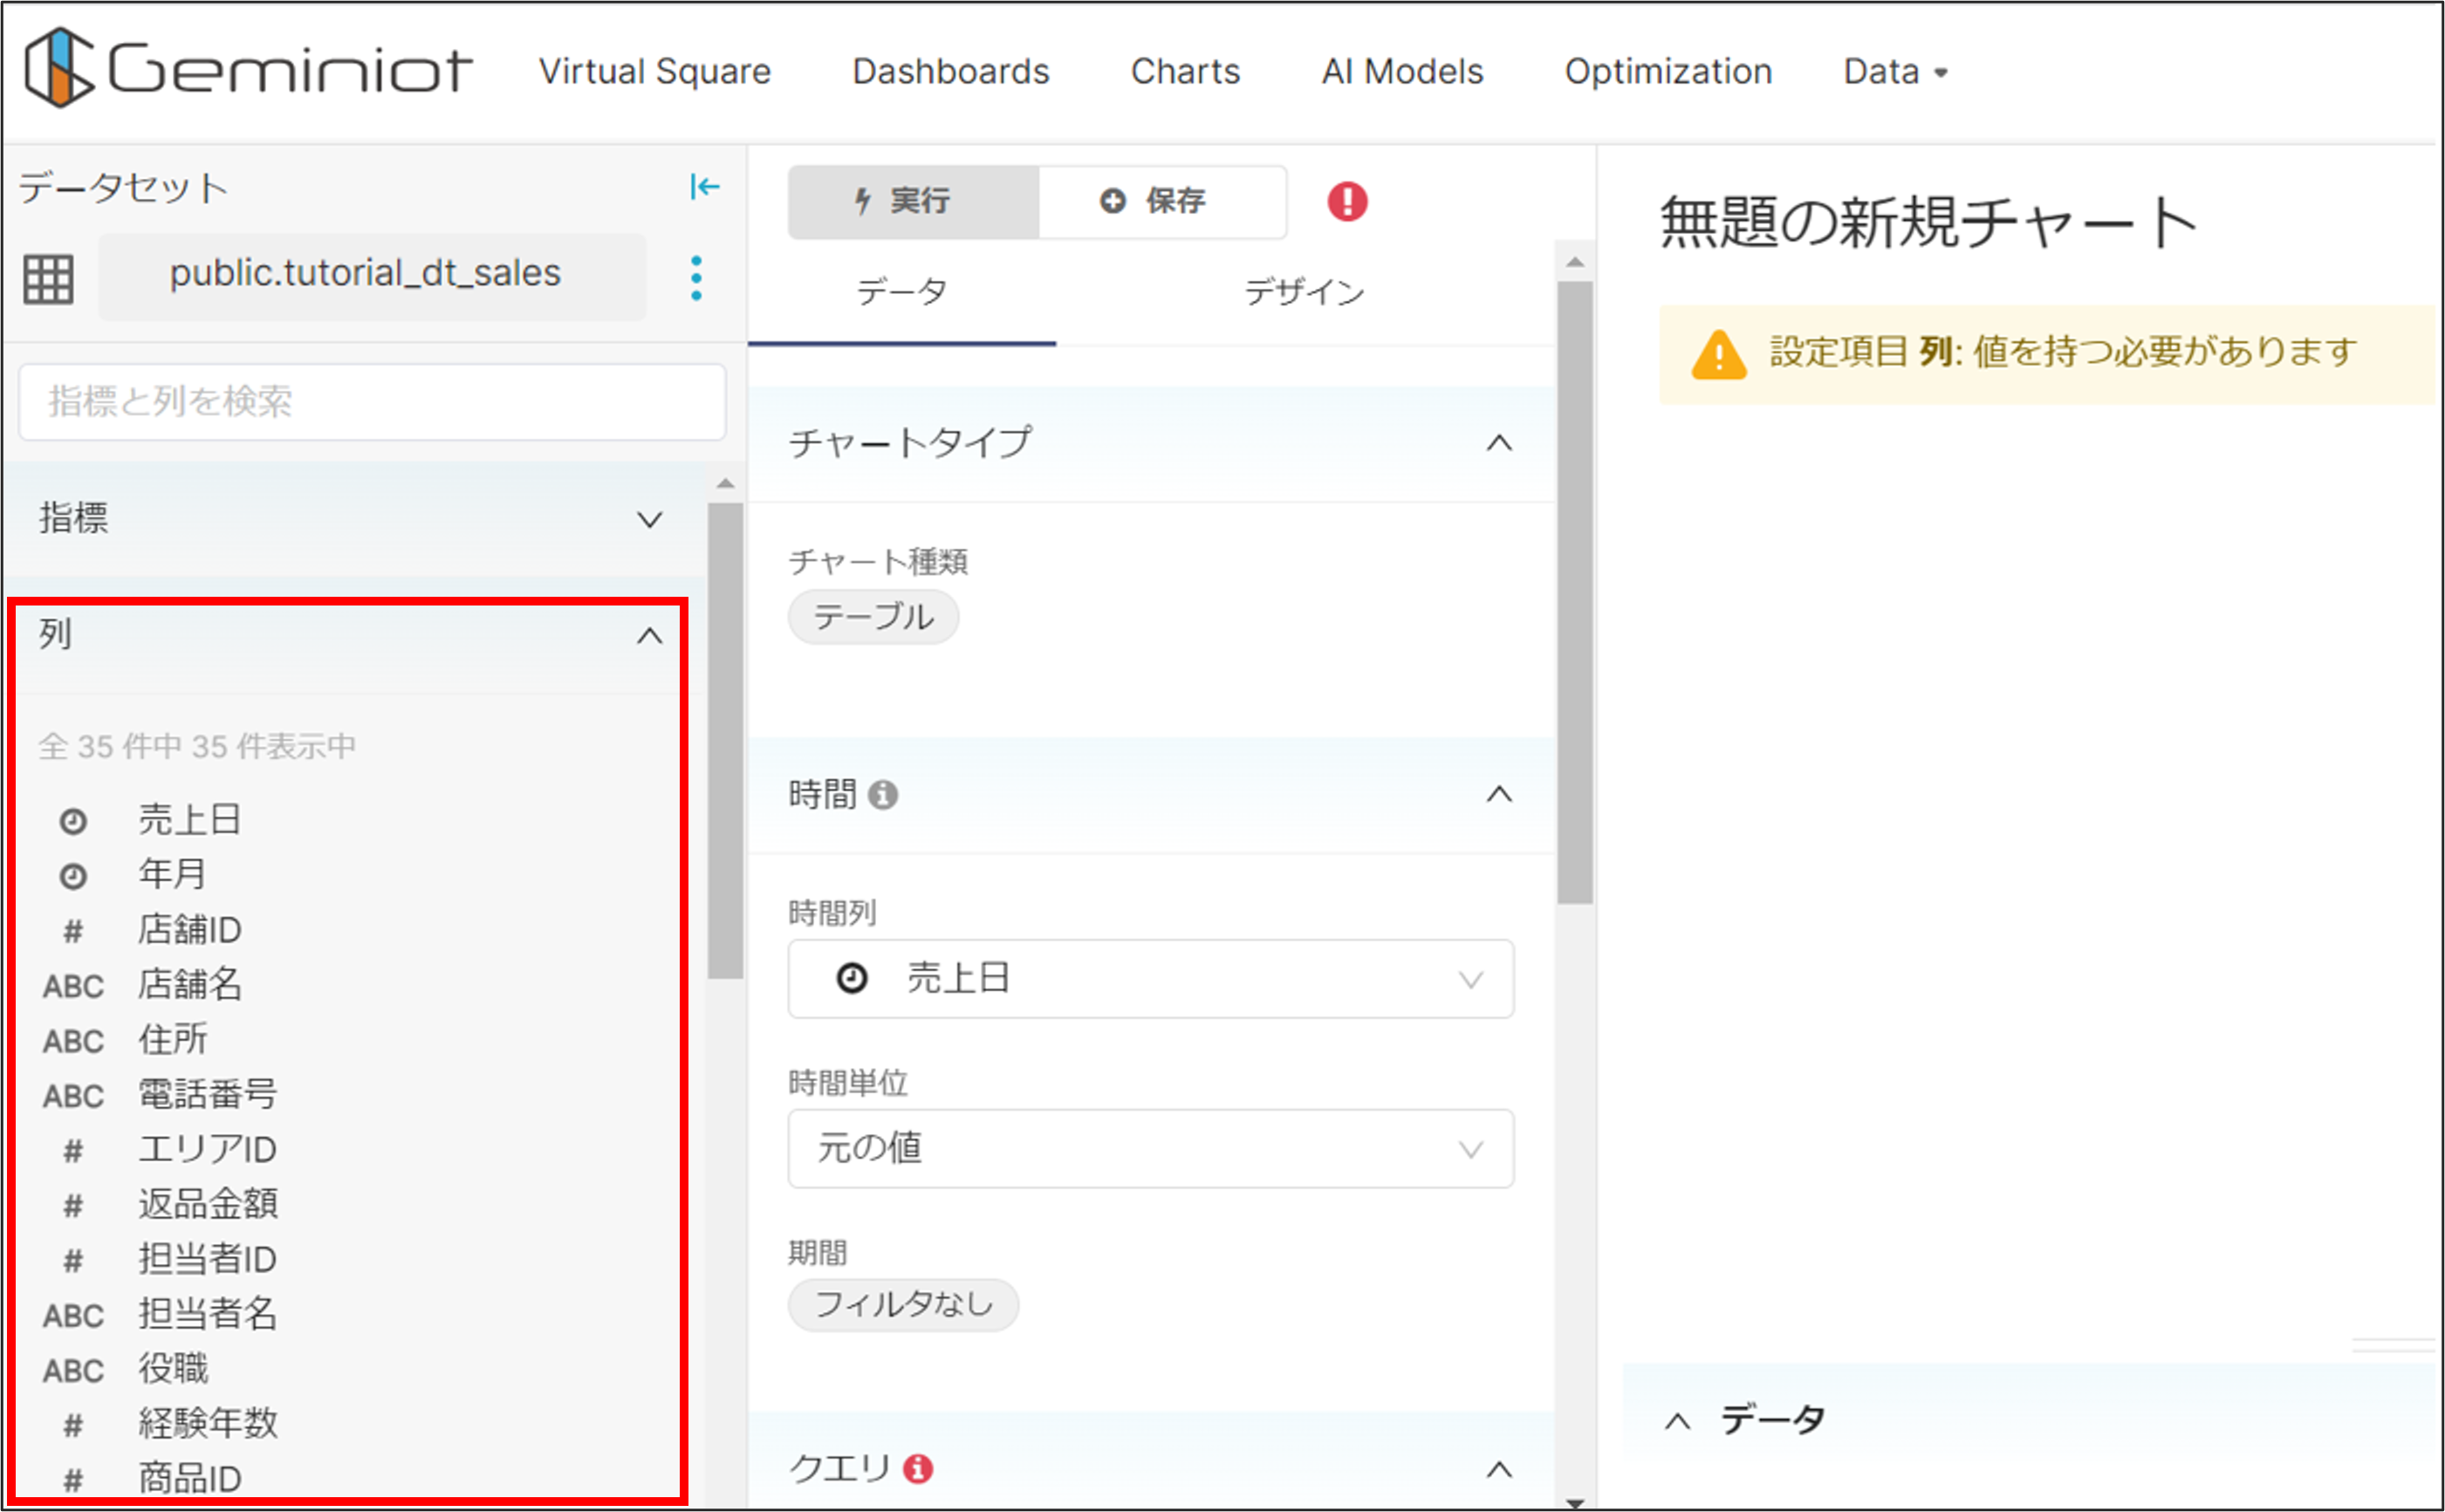This screenshot has width=2445, height=1512.
Task: Click the ABC type icon beside 担当者名
Action: pyautogui.click(x=73, y=1316)
